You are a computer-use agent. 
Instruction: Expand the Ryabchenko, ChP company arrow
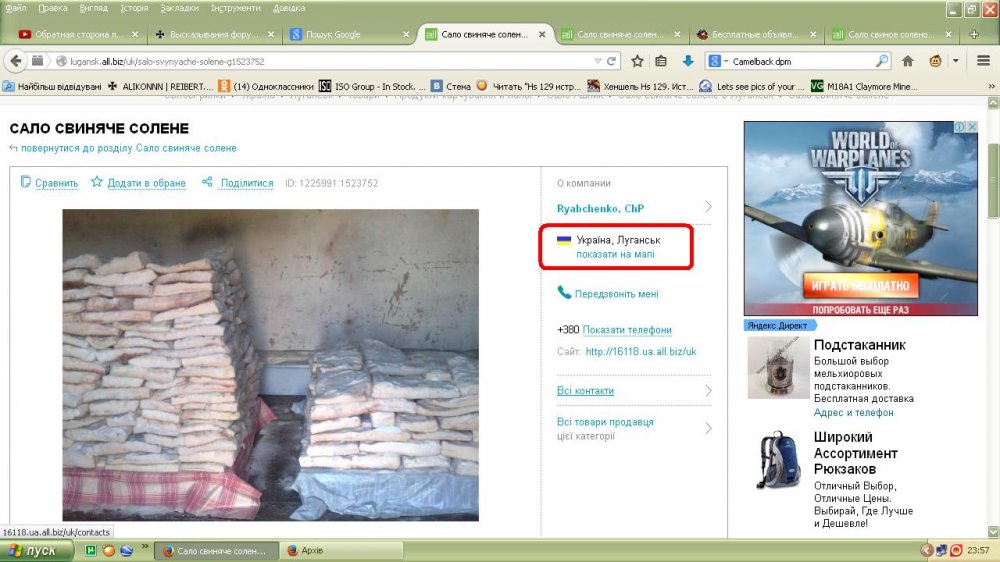click(709, 207)
